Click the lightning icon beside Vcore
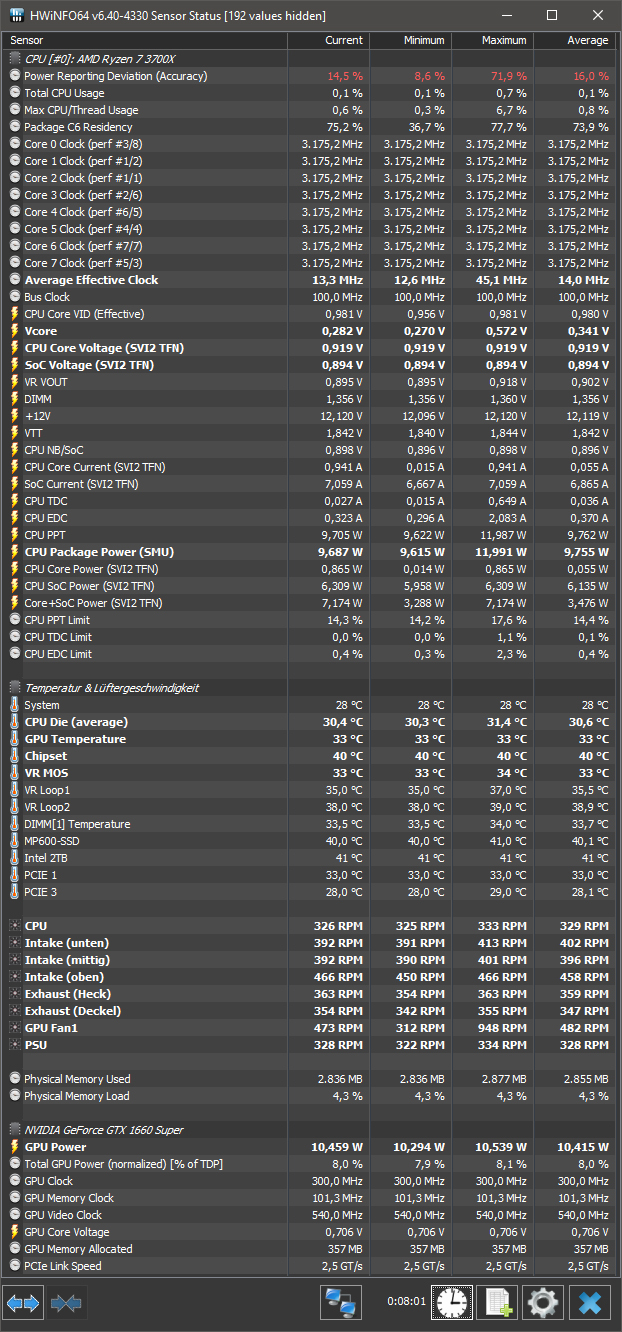This screenshot has height=1332, width=622. [15, 331]
